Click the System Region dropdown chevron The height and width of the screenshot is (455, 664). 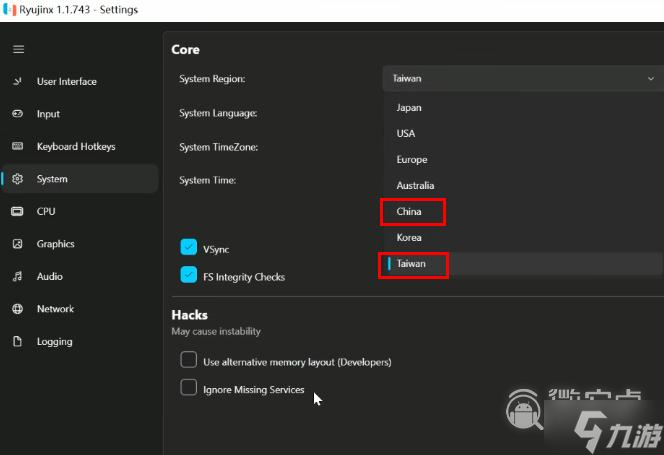650,79
